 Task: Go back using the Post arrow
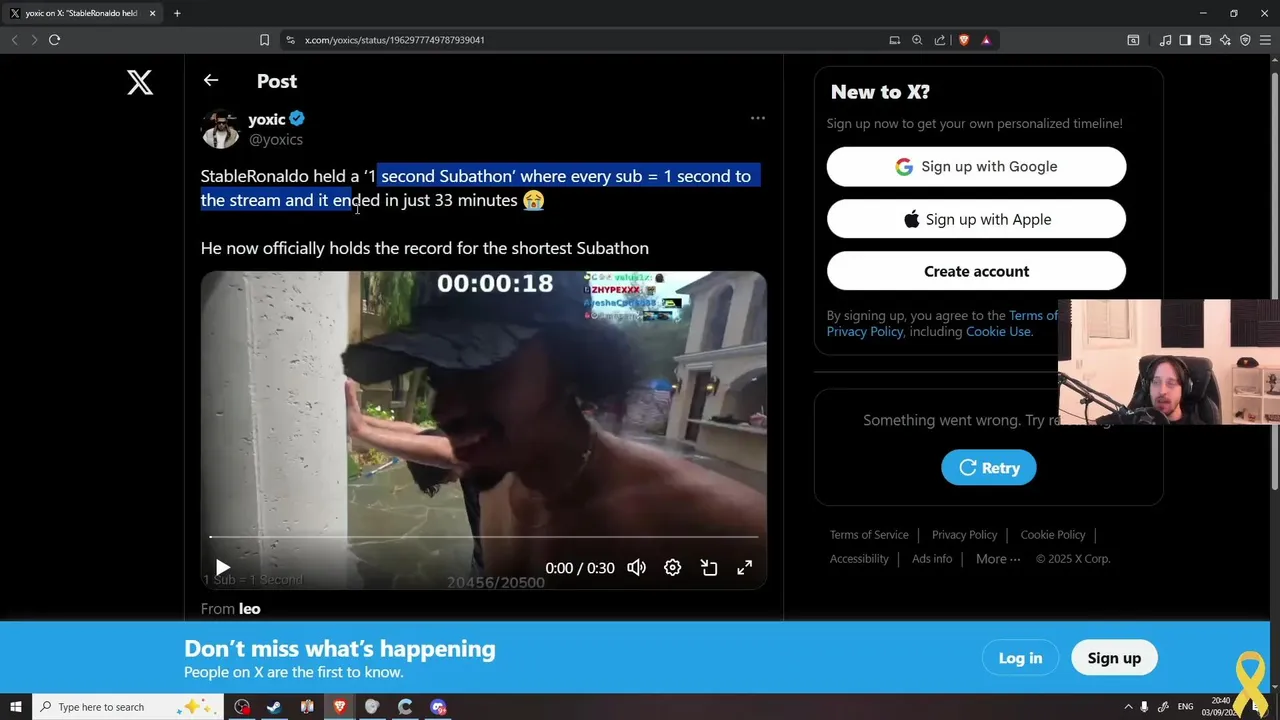[211, 80]
